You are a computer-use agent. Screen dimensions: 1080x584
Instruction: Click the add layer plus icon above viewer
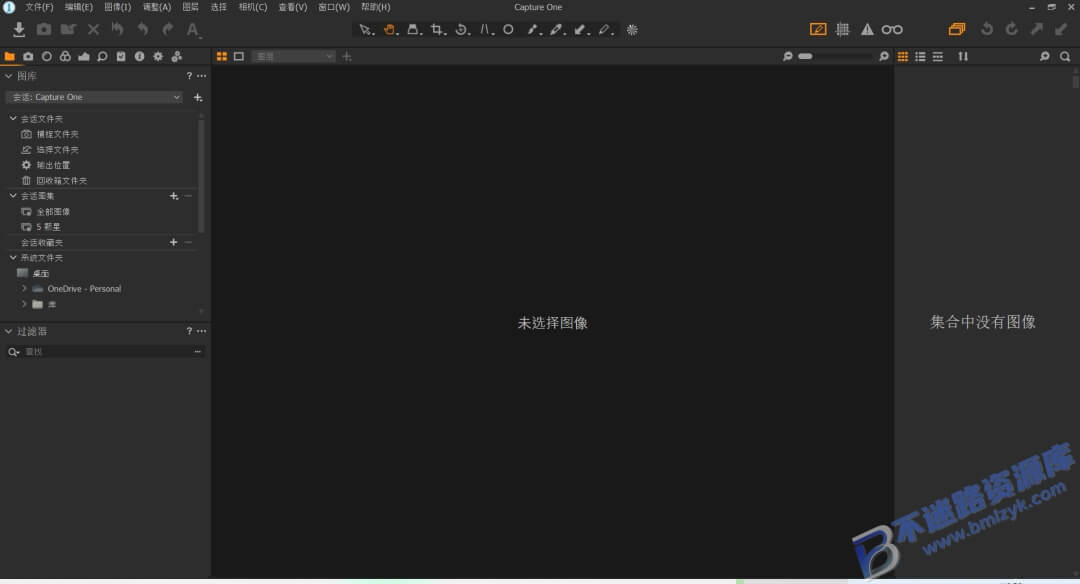(347, 56)
